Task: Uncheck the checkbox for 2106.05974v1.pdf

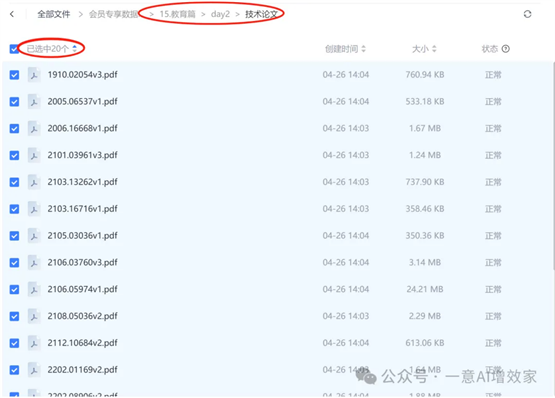Action: tap(14, 289)
